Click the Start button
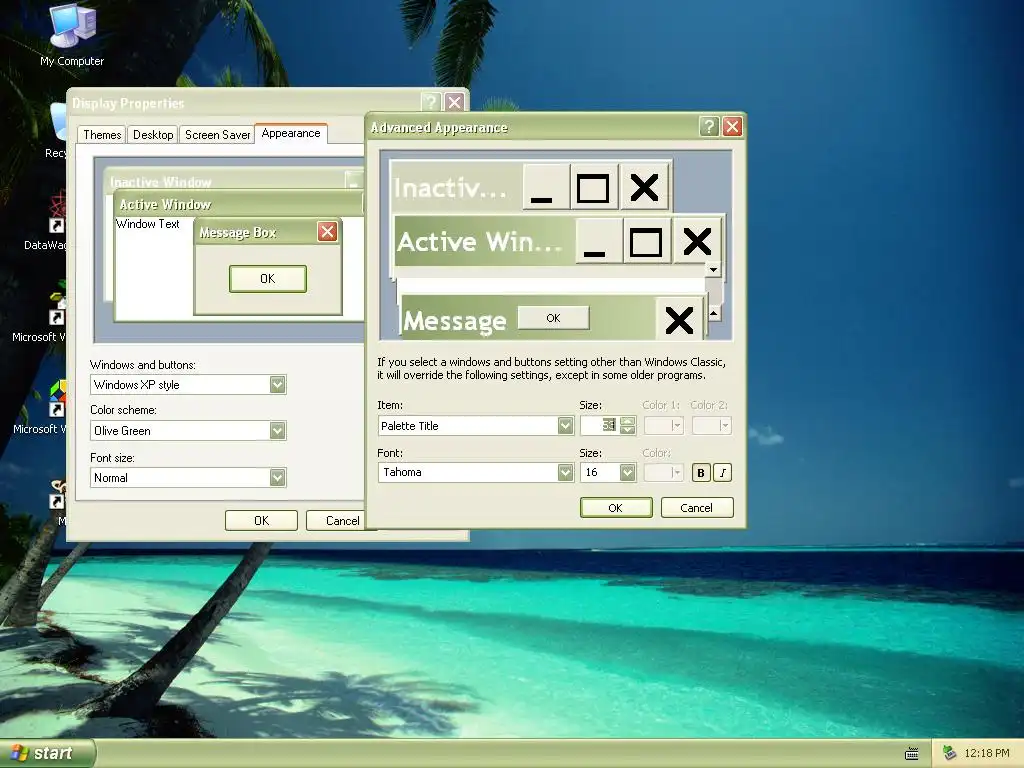This screenshot has height=768, width=1024. click(47, 753)
